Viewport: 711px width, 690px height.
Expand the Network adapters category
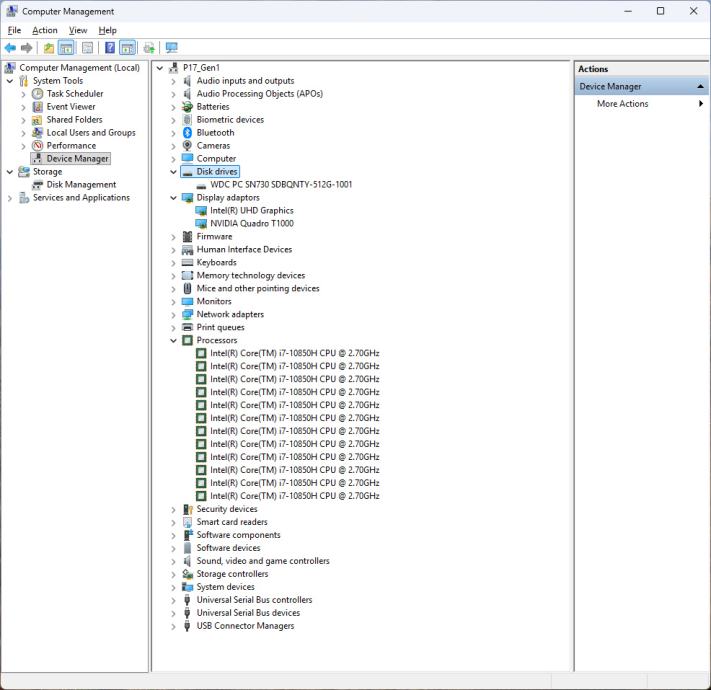(173, 314)
